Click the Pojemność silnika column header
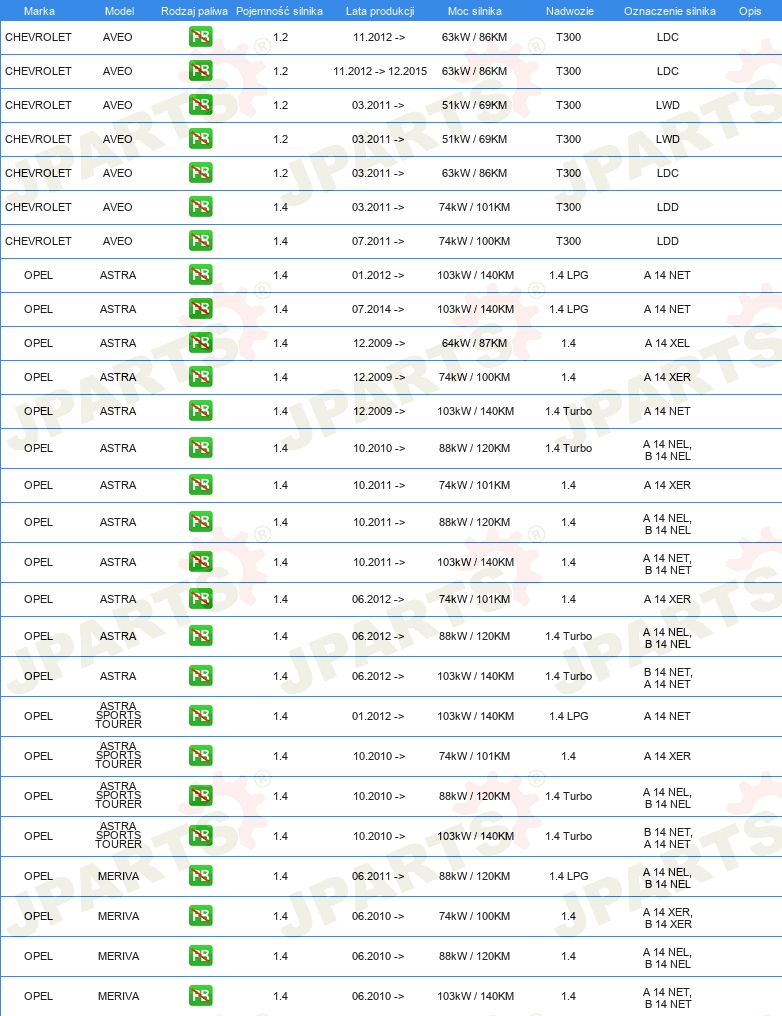The width and height of the screenshot is (782, 1016). 279,11
